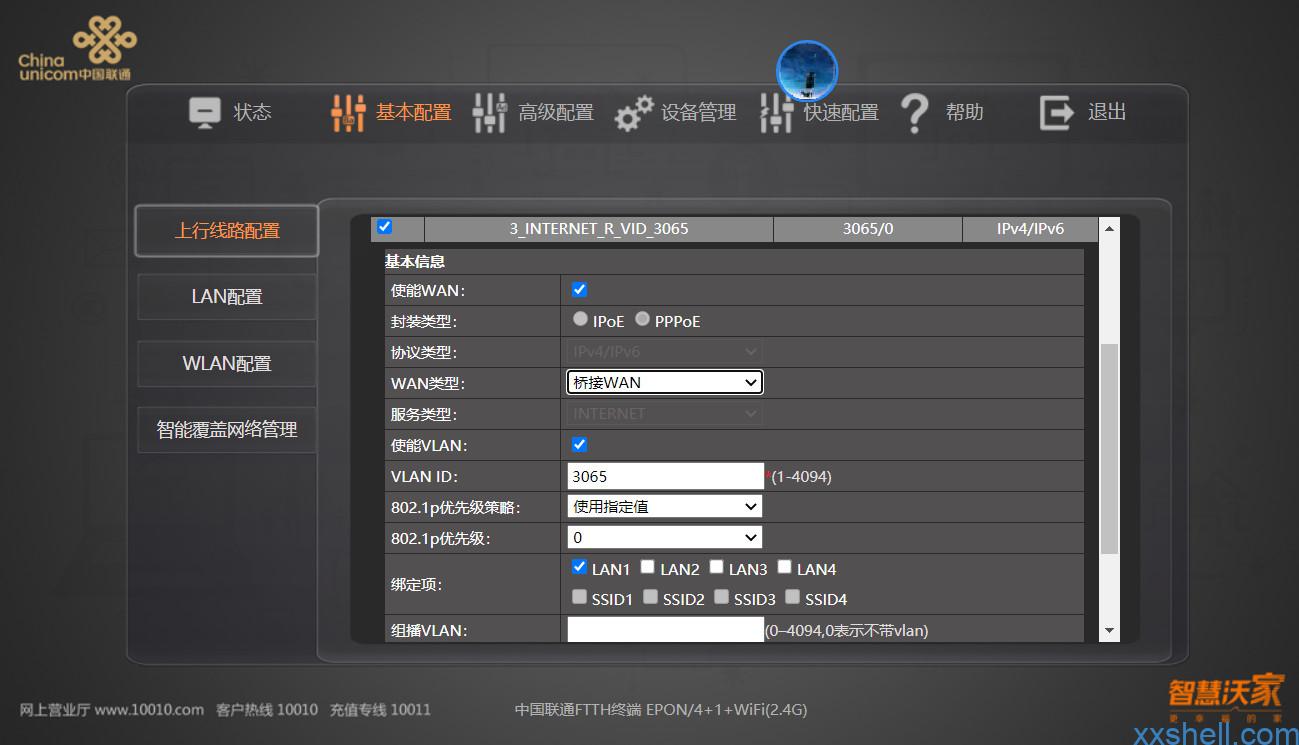
Task: Toggle the 使能WAN checkbox
Action: point(579,290)
